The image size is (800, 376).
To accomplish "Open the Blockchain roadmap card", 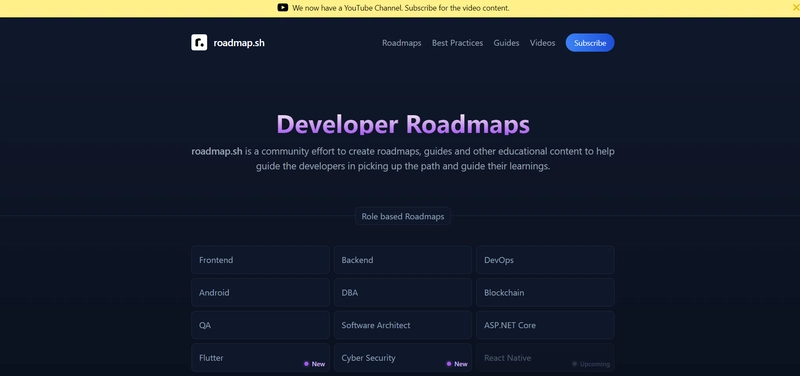I will click(x=545, y=293).
